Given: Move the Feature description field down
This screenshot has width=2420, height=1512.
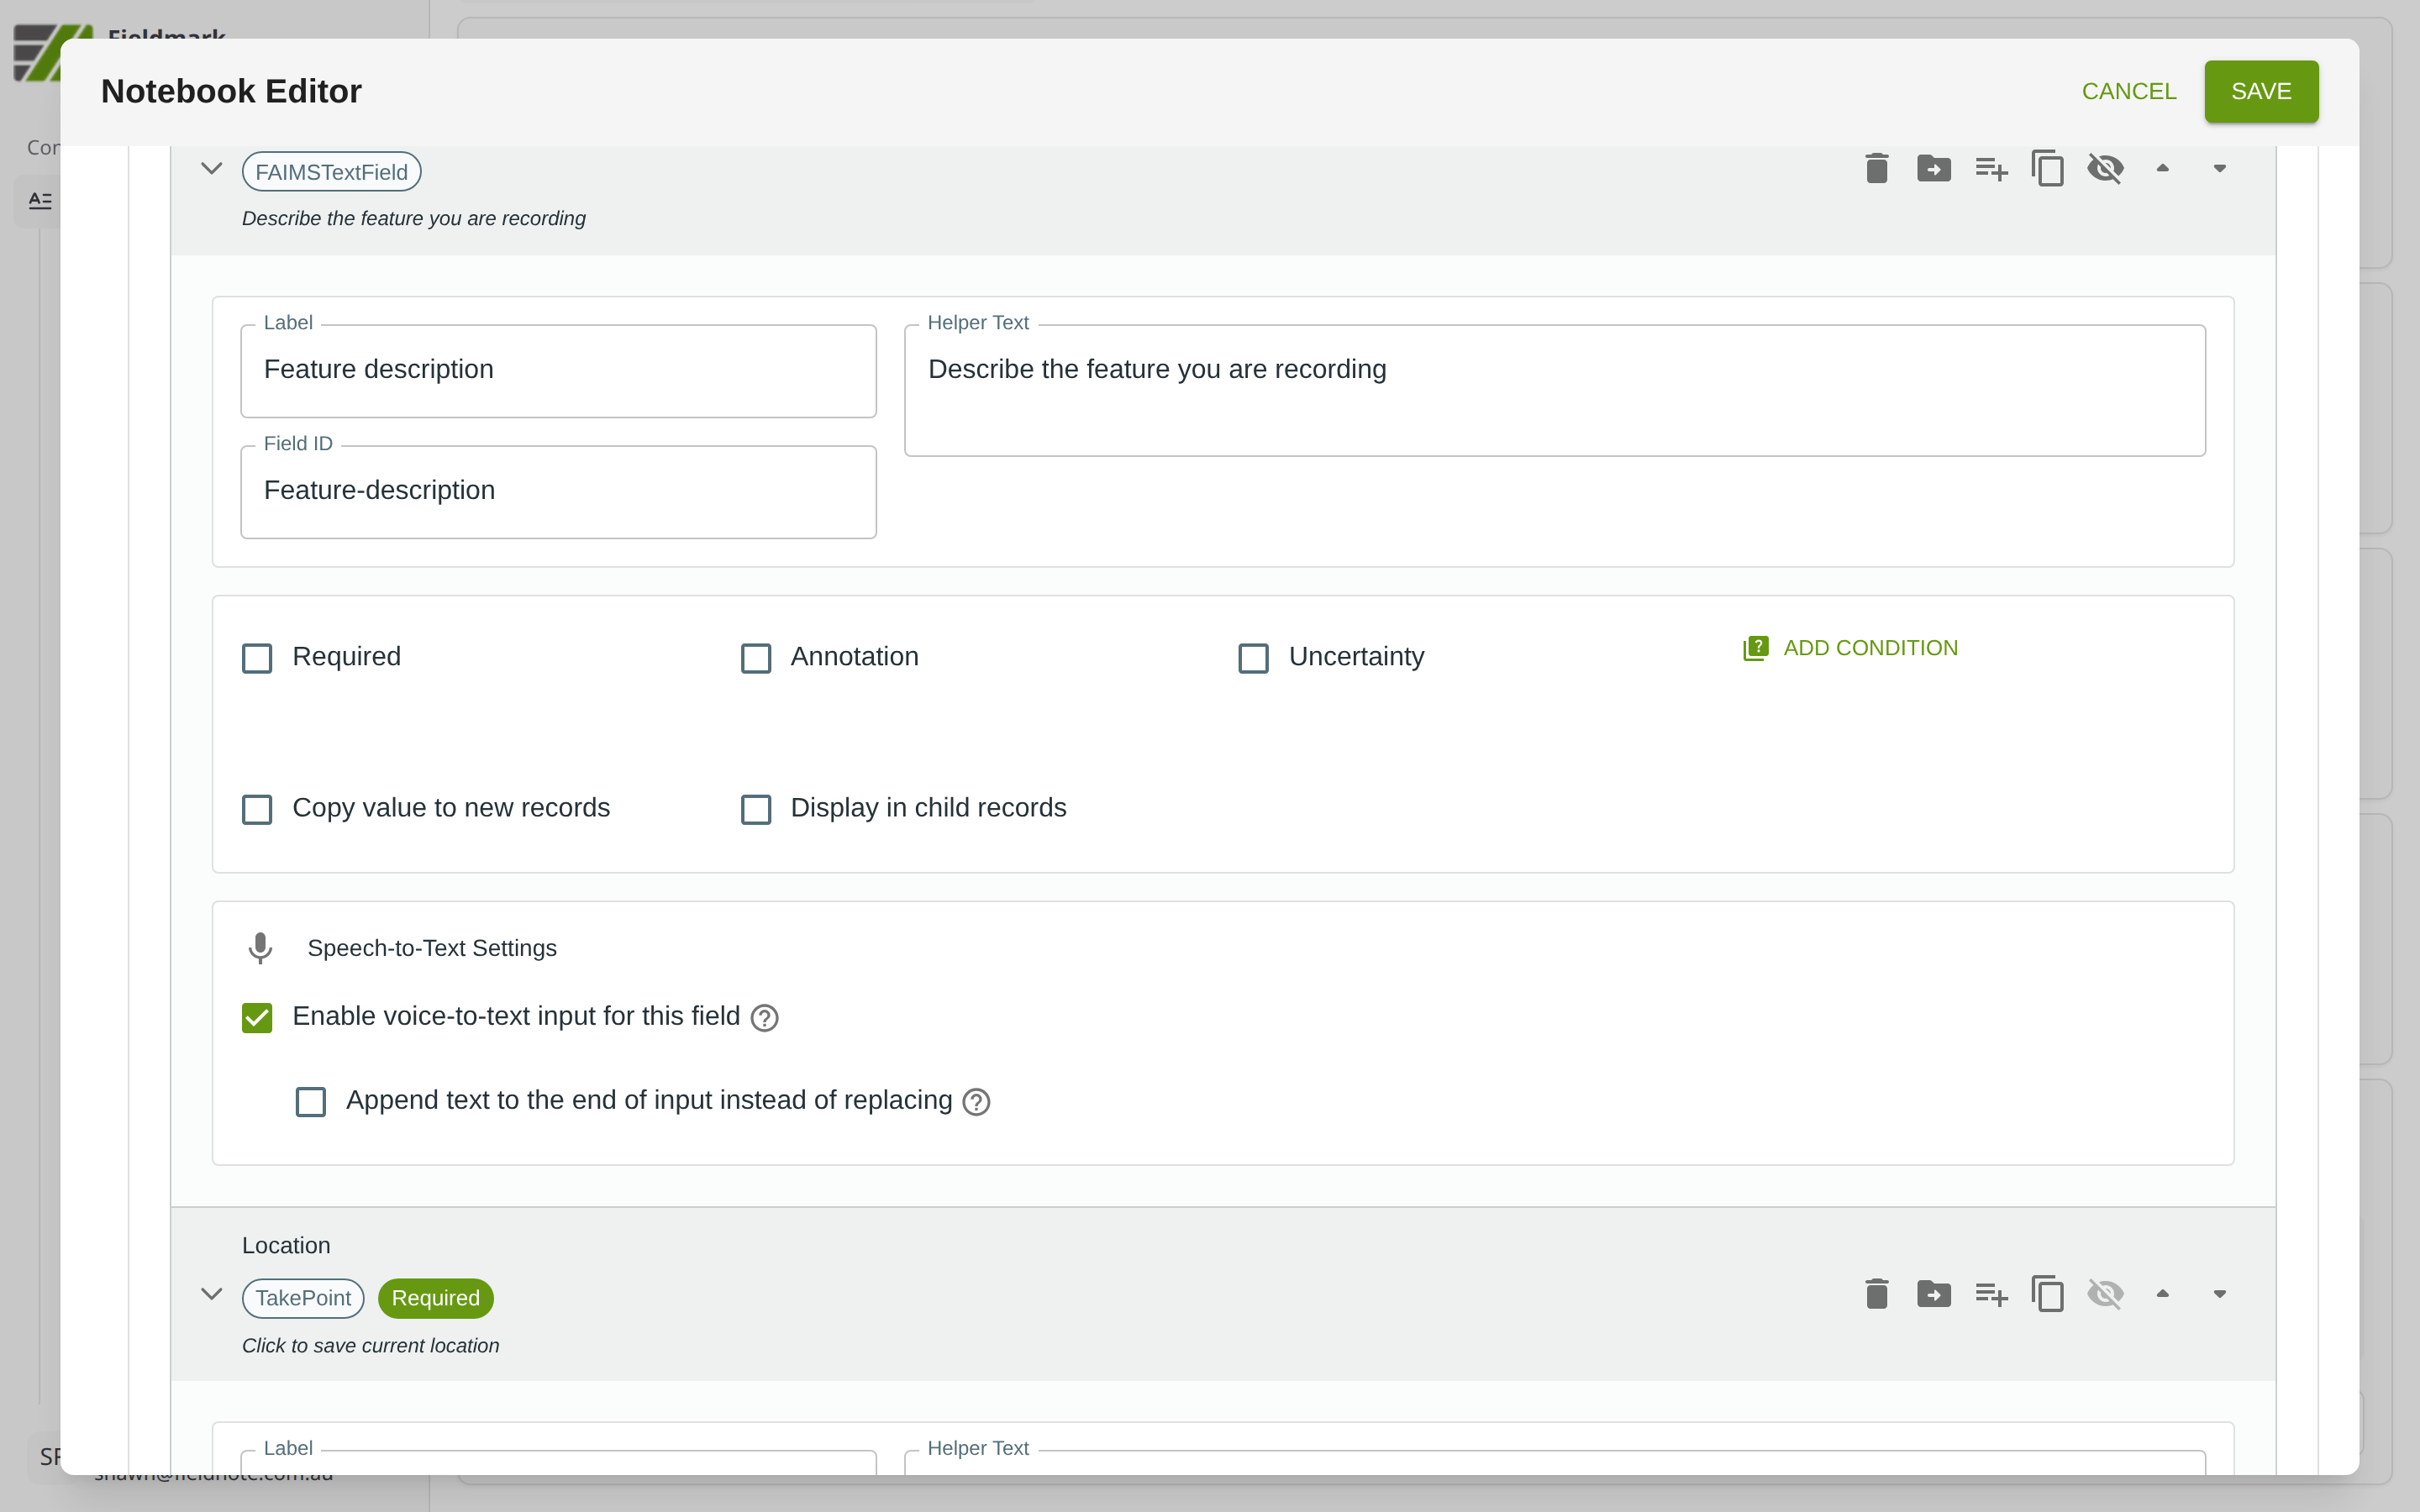Looking at the screenshot, I should 2219,169.
